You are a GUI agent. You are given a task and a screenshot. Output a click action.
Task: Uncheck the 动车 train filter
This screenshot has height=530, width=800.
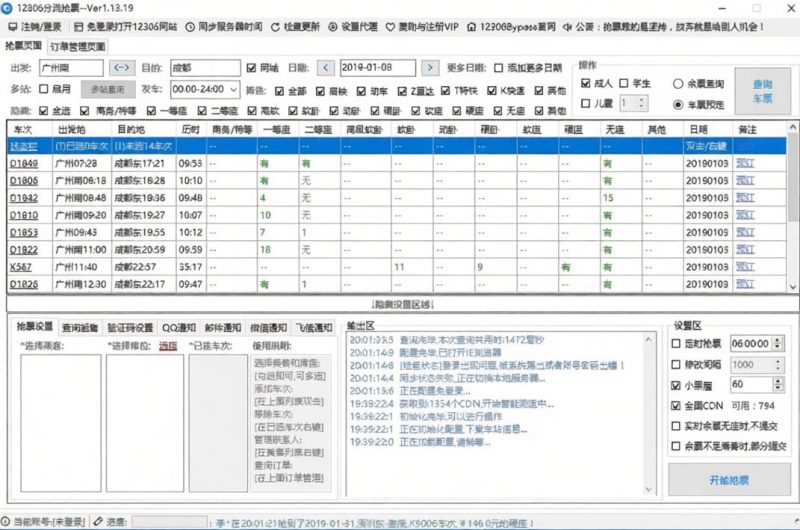coord(361,91)
